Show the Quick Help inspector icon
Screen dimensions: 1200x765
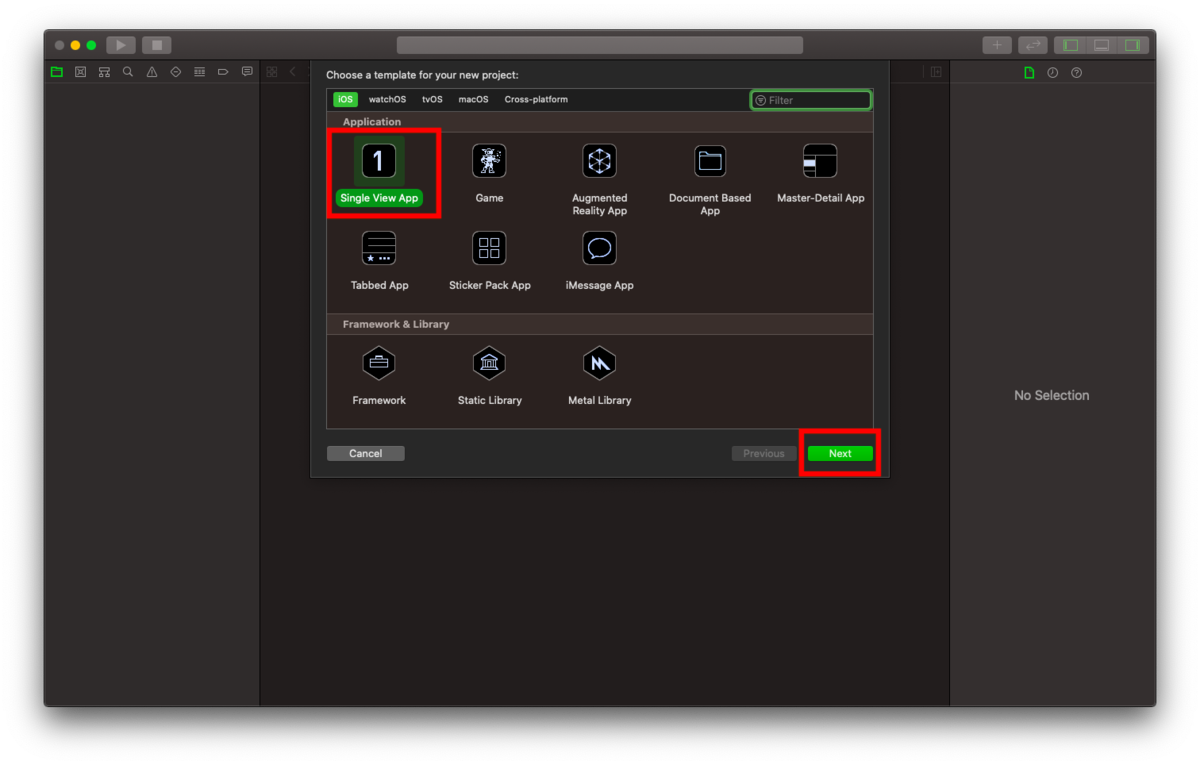[1076, 72]
